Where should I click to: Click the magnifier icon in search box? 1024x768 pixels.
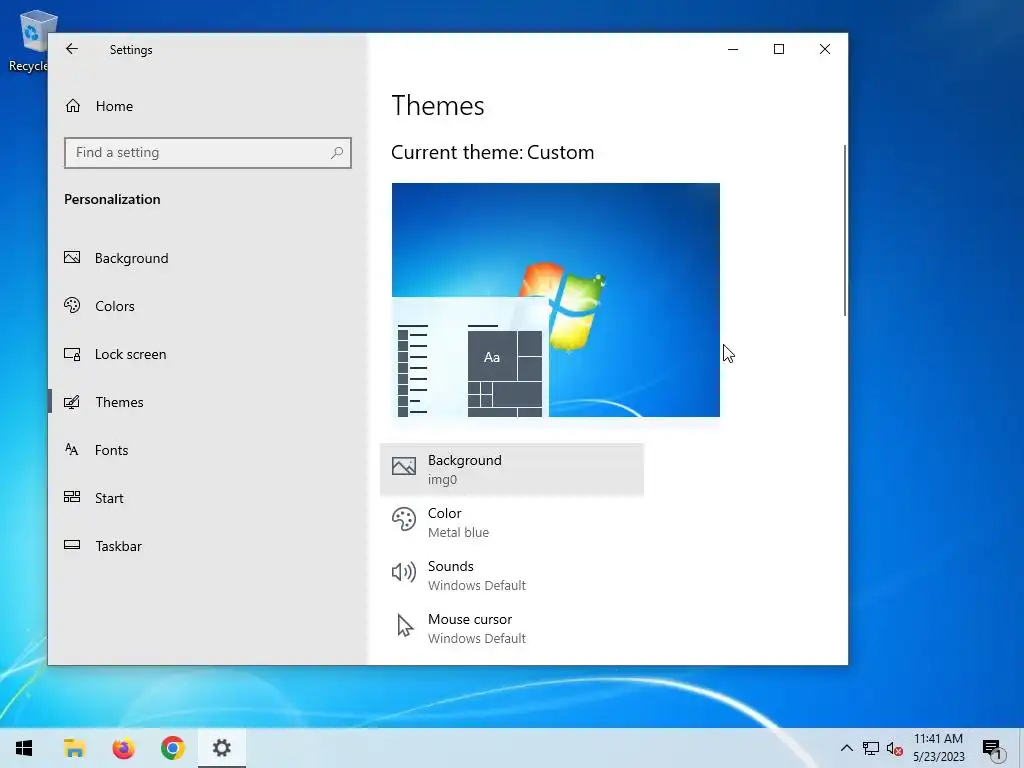(337, 153)
